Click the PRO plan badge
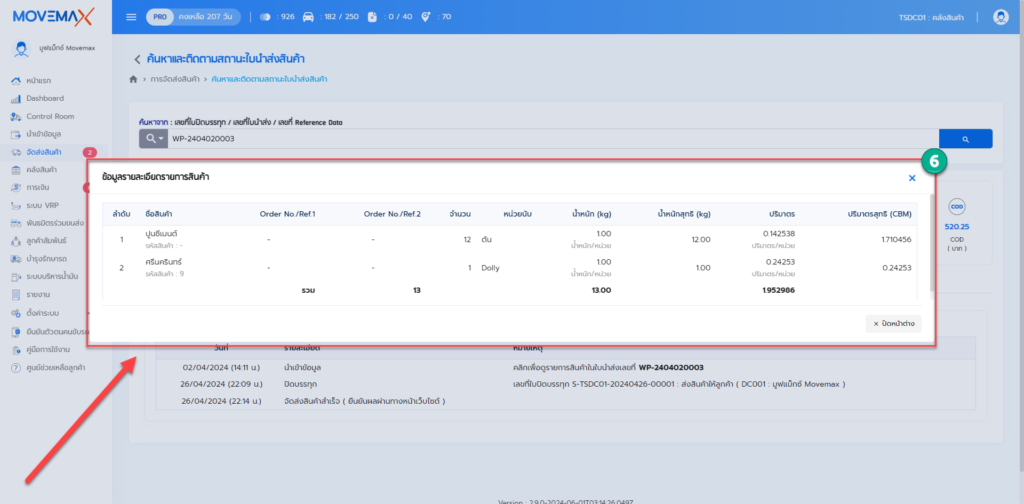This screenshot has width=1024, height=504. pos(160,17)
